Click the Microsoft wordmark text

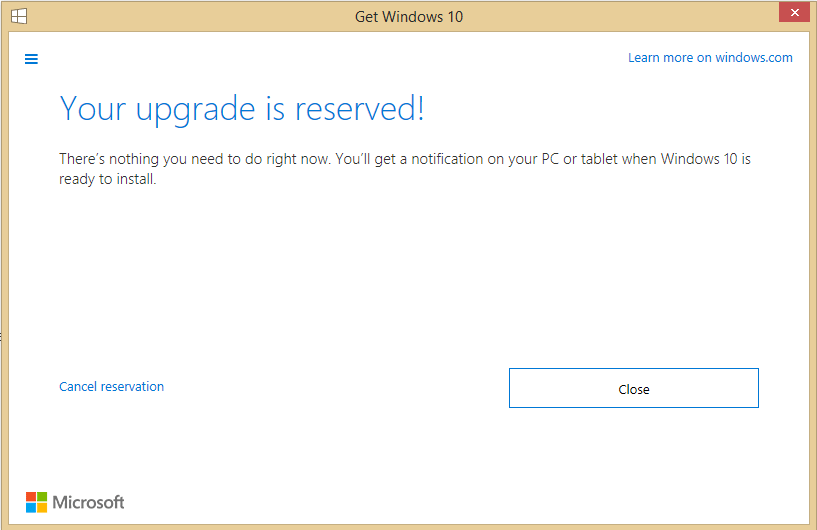click(x=88, y=502)
